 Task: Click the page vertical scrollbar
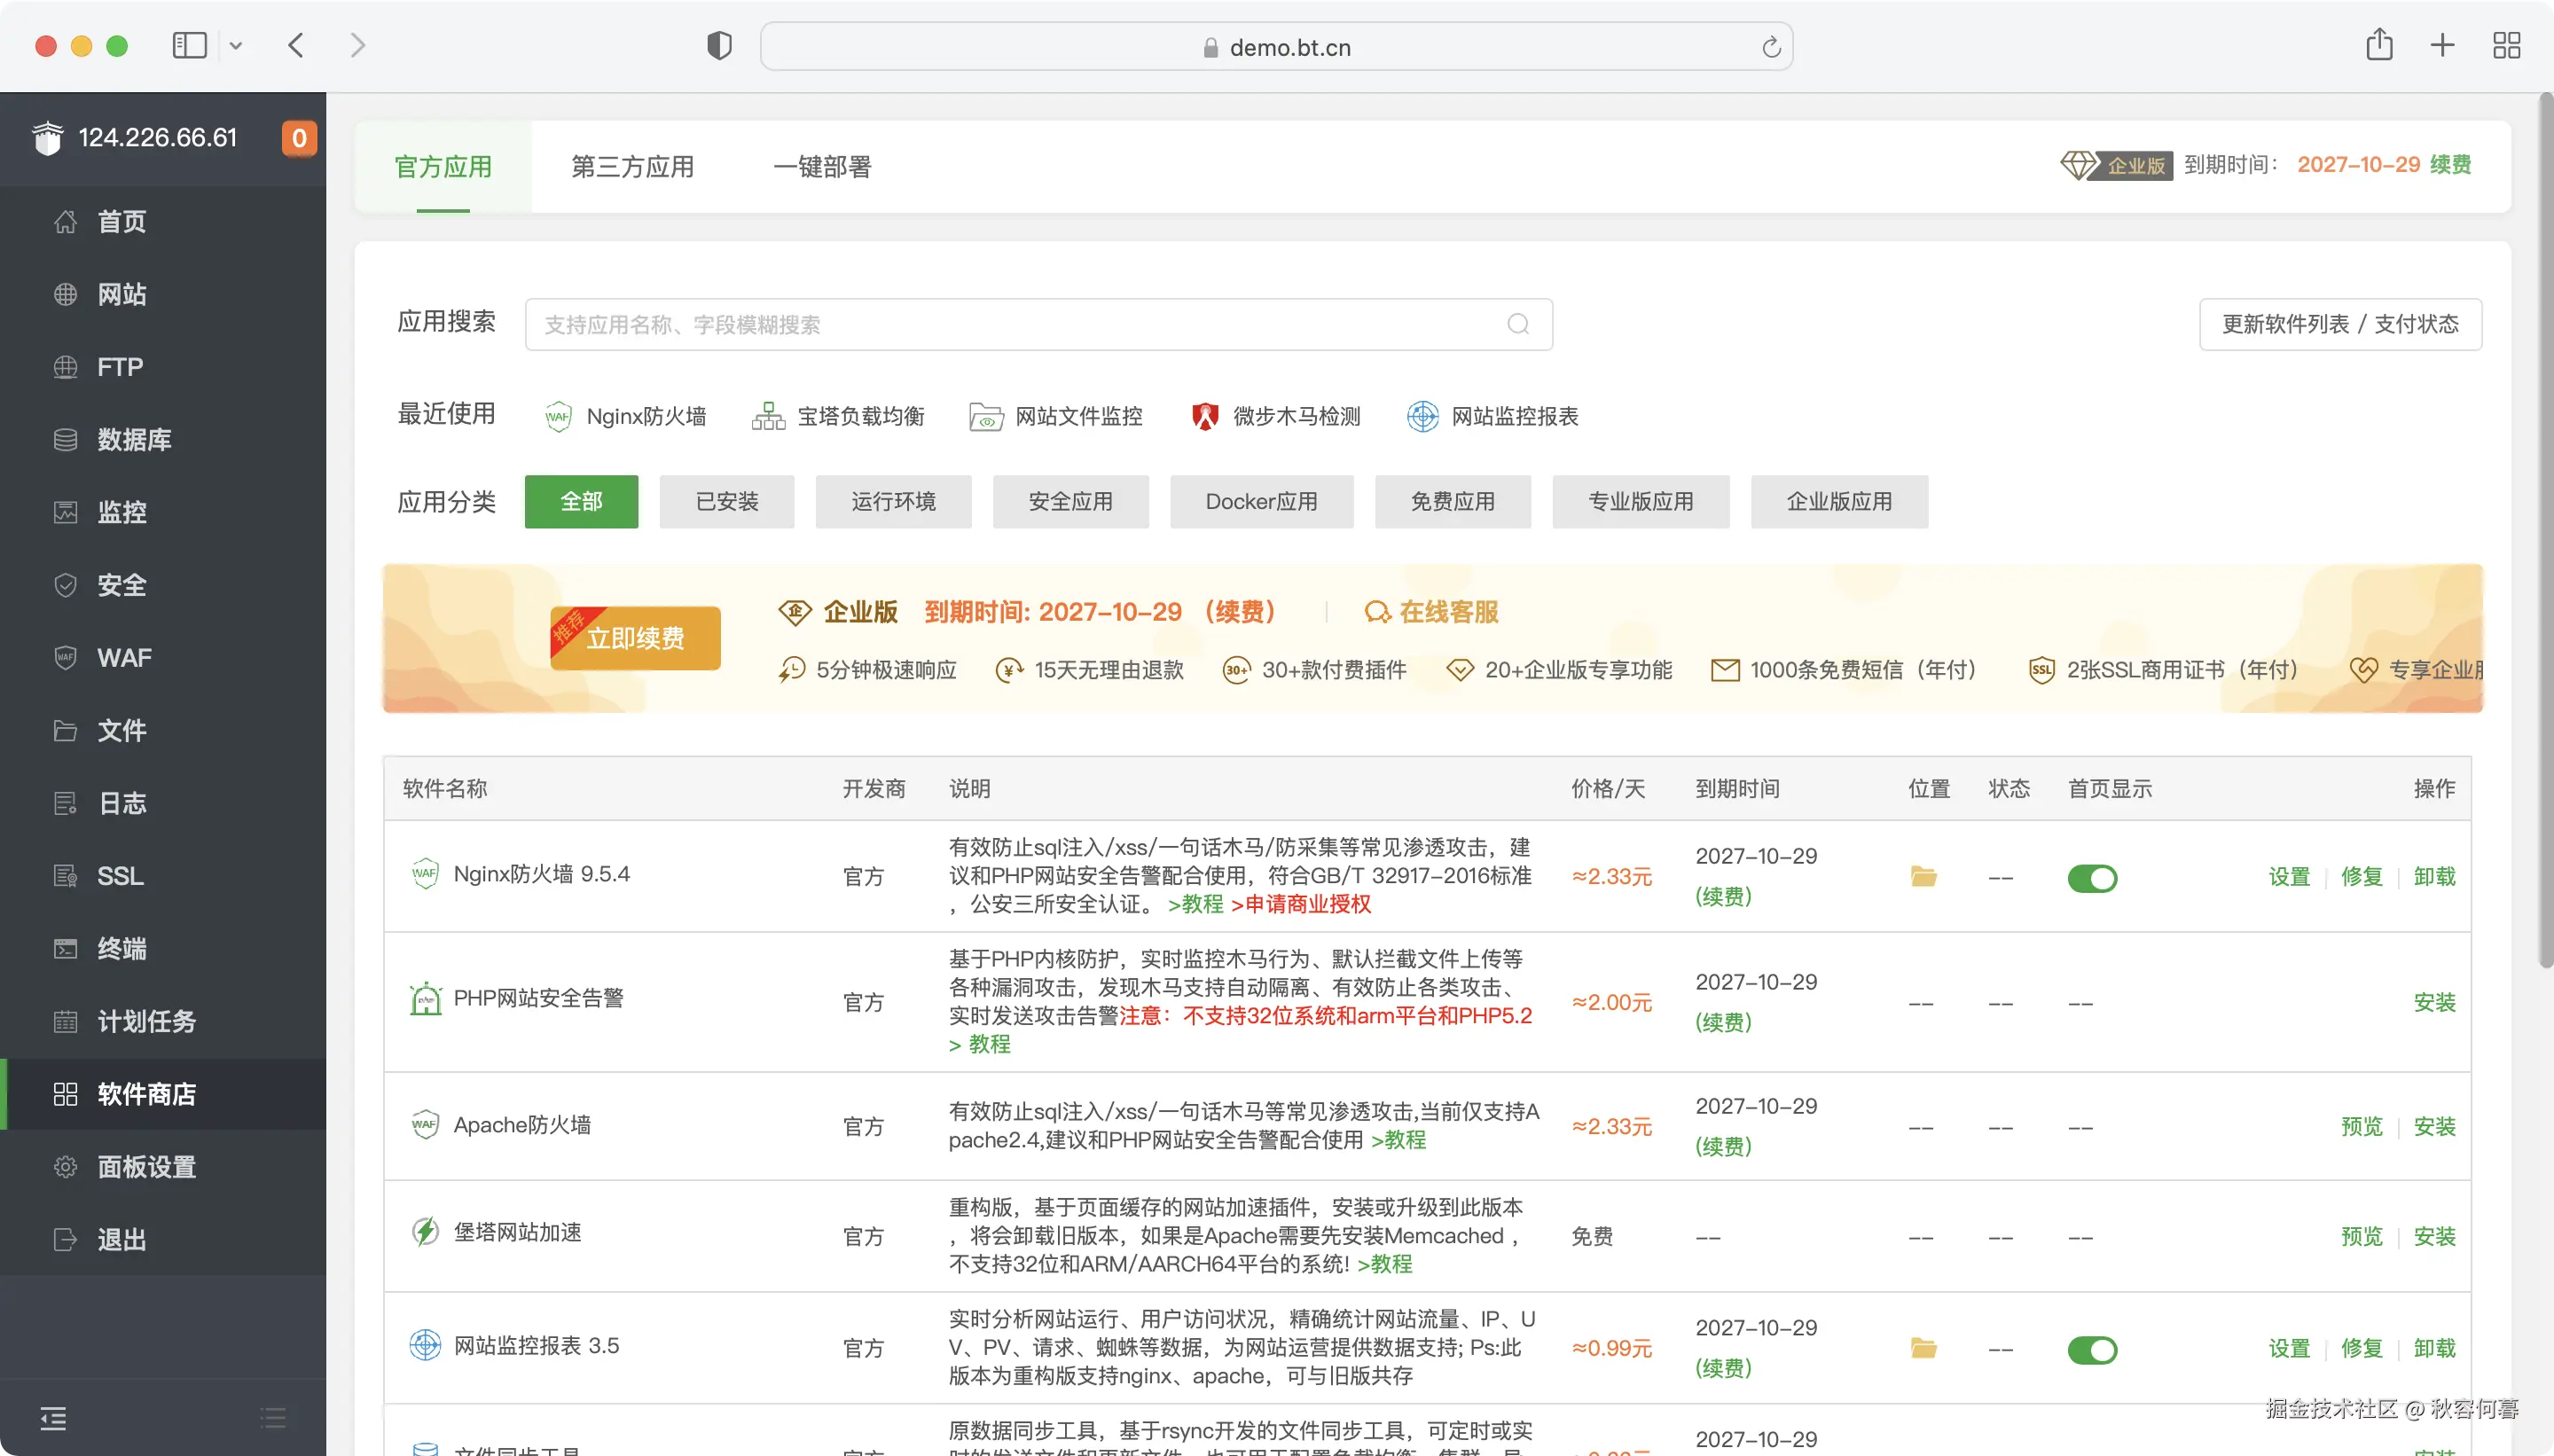[x=2545, y=530]
